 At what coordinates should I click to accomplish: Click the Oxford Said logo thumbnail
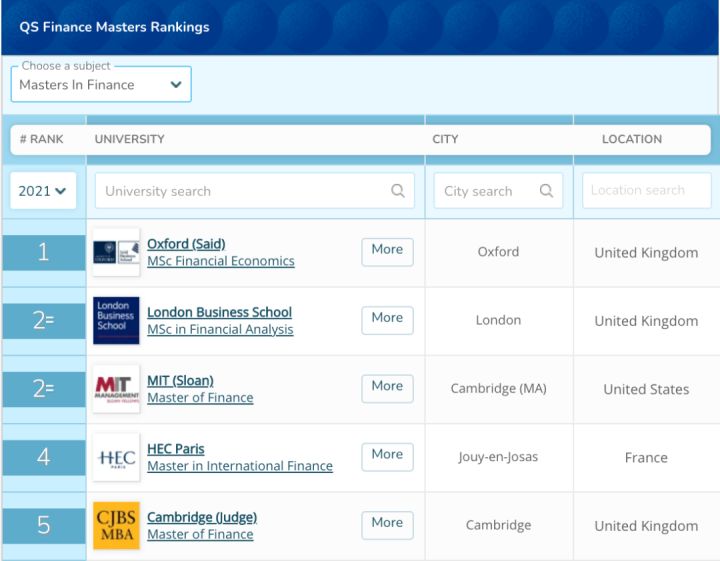click(116, 252)
